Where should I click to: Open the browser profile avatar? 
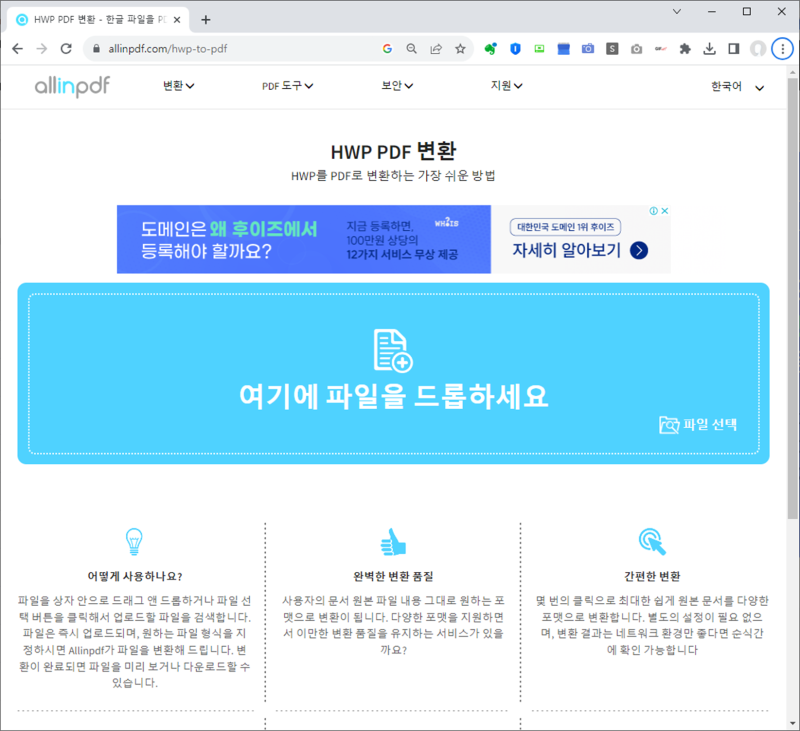pyautogui.click(x=758, y=48)
